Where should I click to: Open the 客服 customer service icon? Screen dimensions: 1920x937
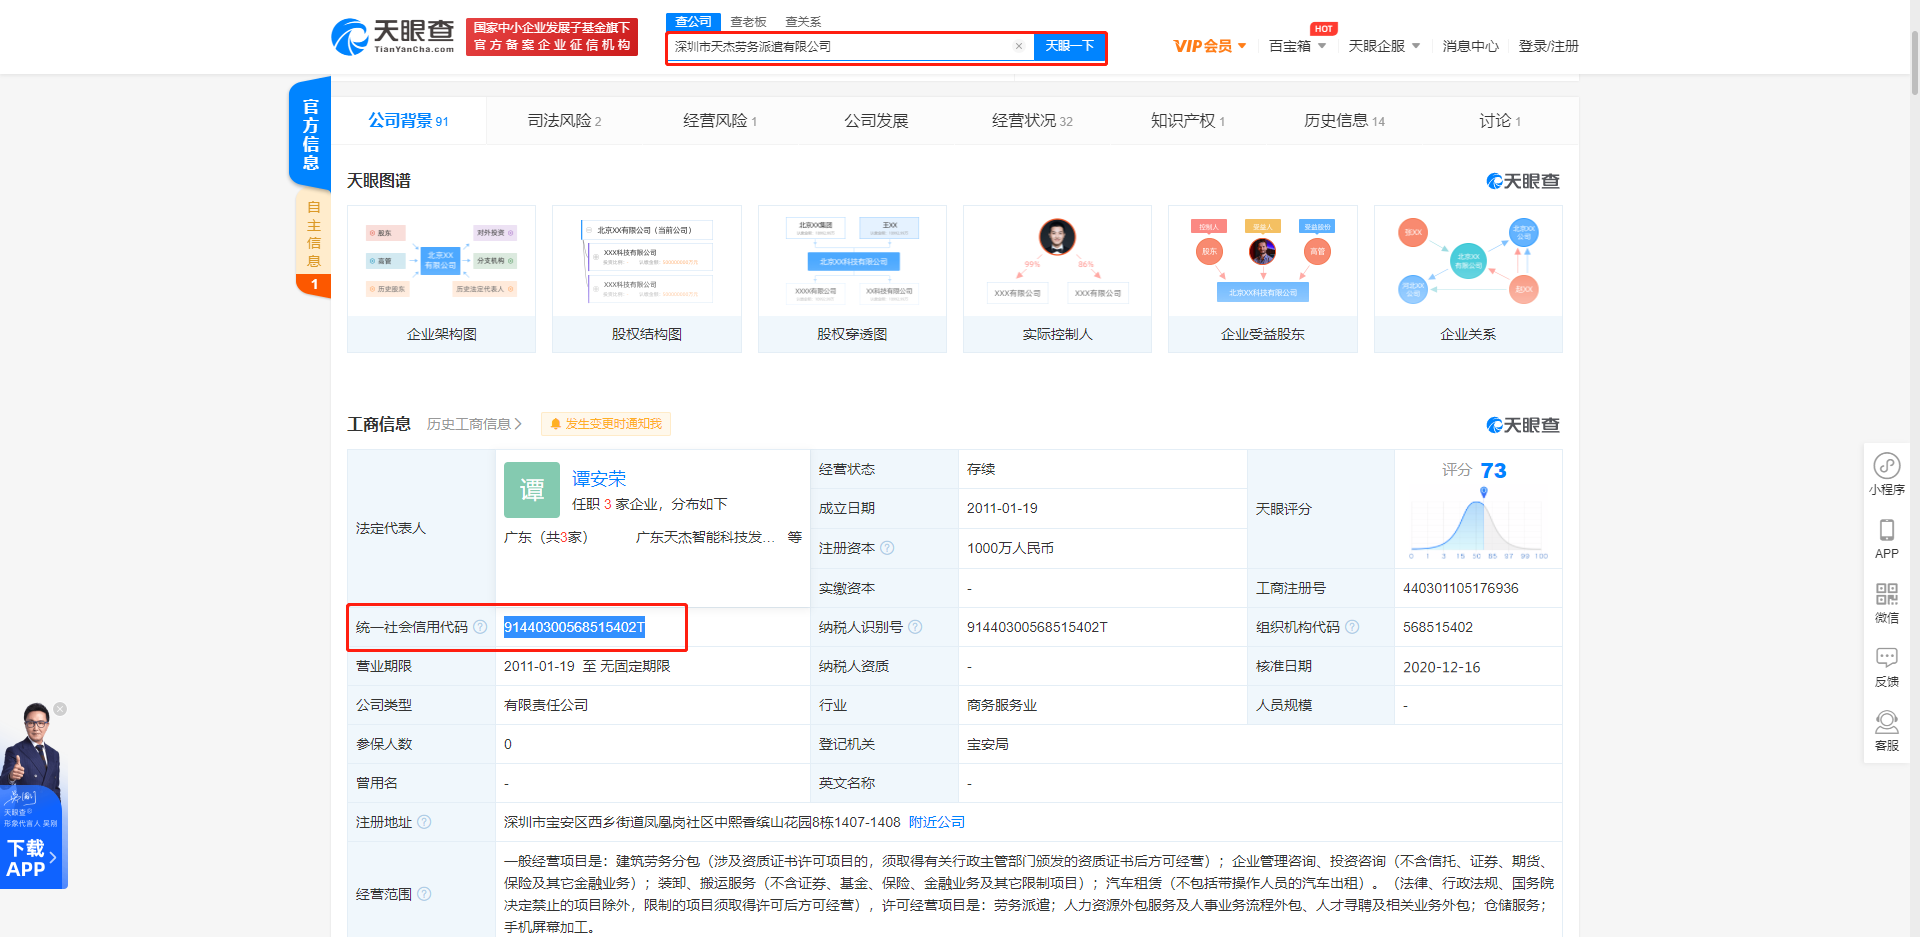pos(1887,731)
